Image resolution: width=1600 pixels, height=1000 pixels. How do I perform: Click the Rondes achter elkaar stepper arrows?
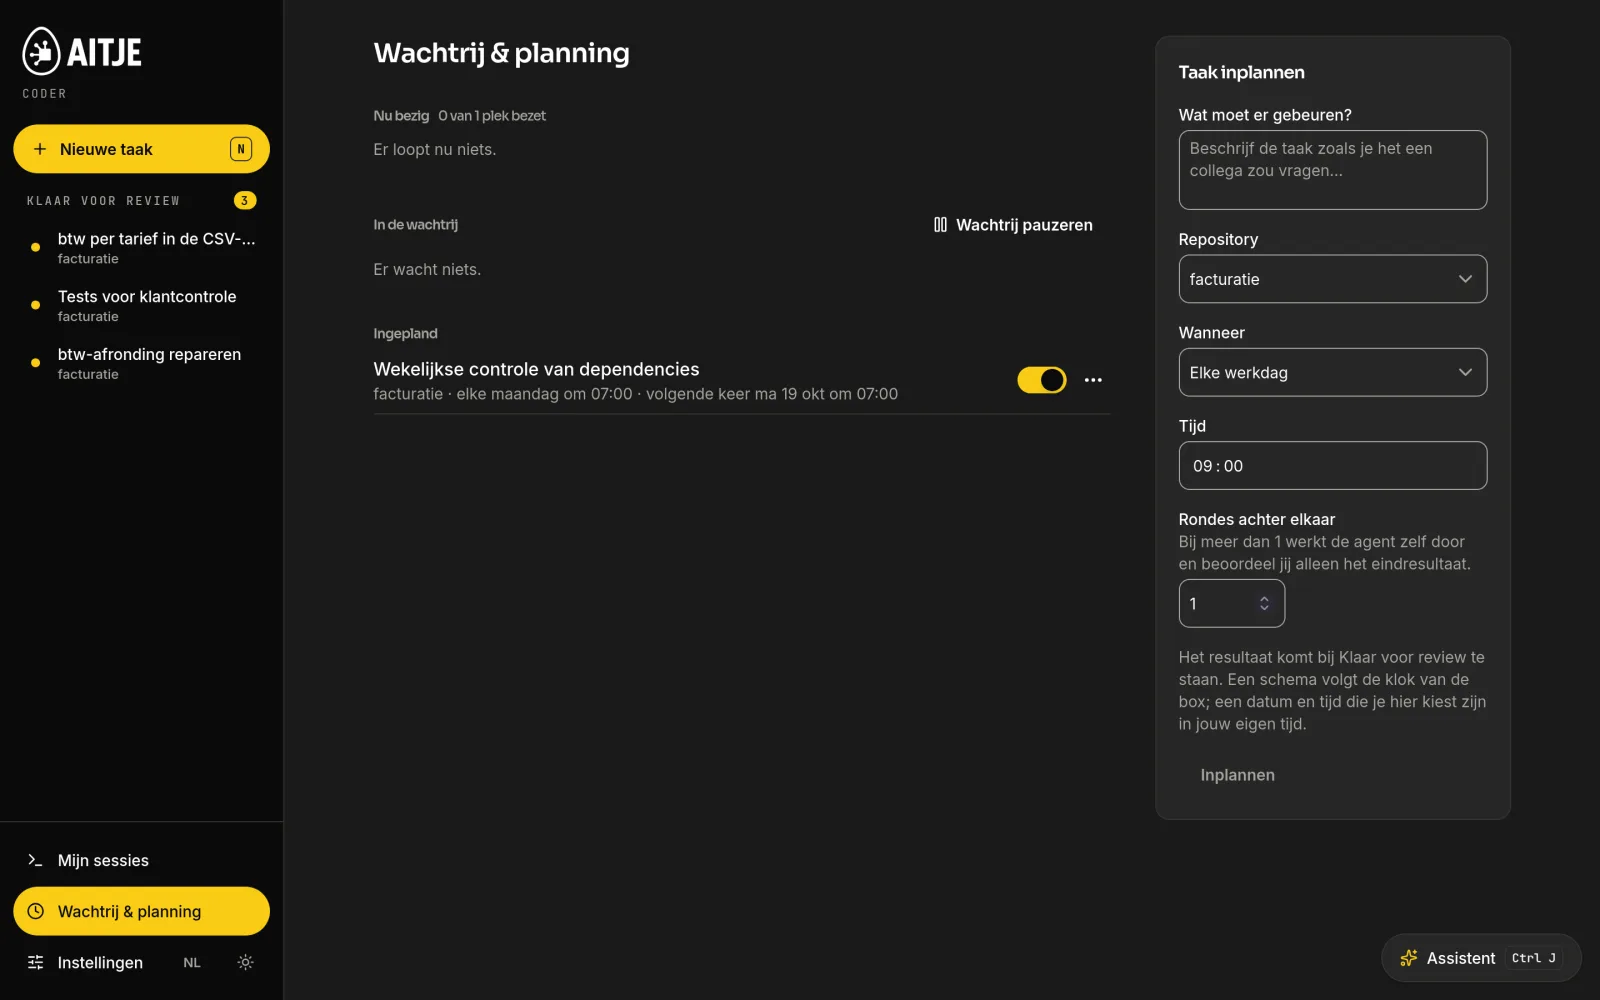point(1264,603)
